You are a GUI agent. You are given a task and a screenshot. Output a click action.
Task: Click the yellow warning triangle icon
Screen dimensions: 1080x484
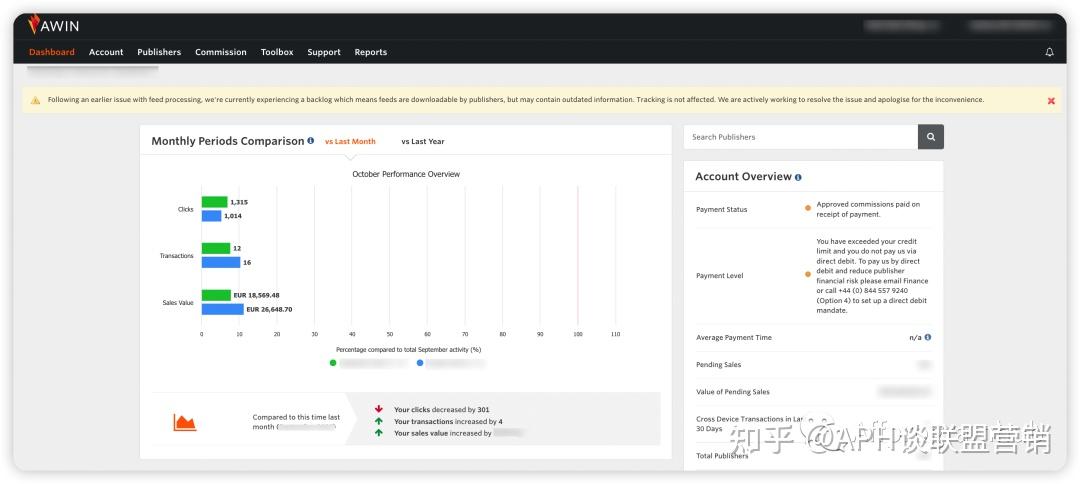pyautogui.click(x=35, y=101)
